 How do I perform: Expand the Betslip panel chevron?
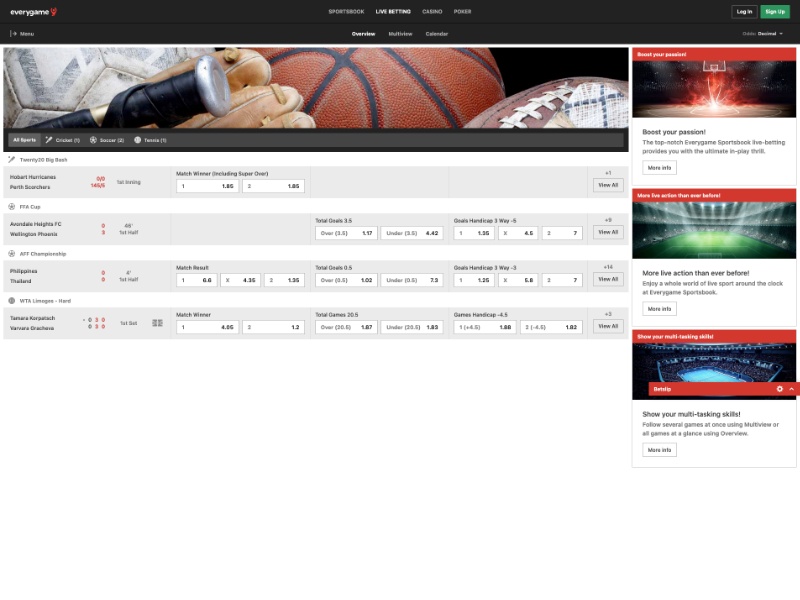pyautogui.click(x=791, y=388)
